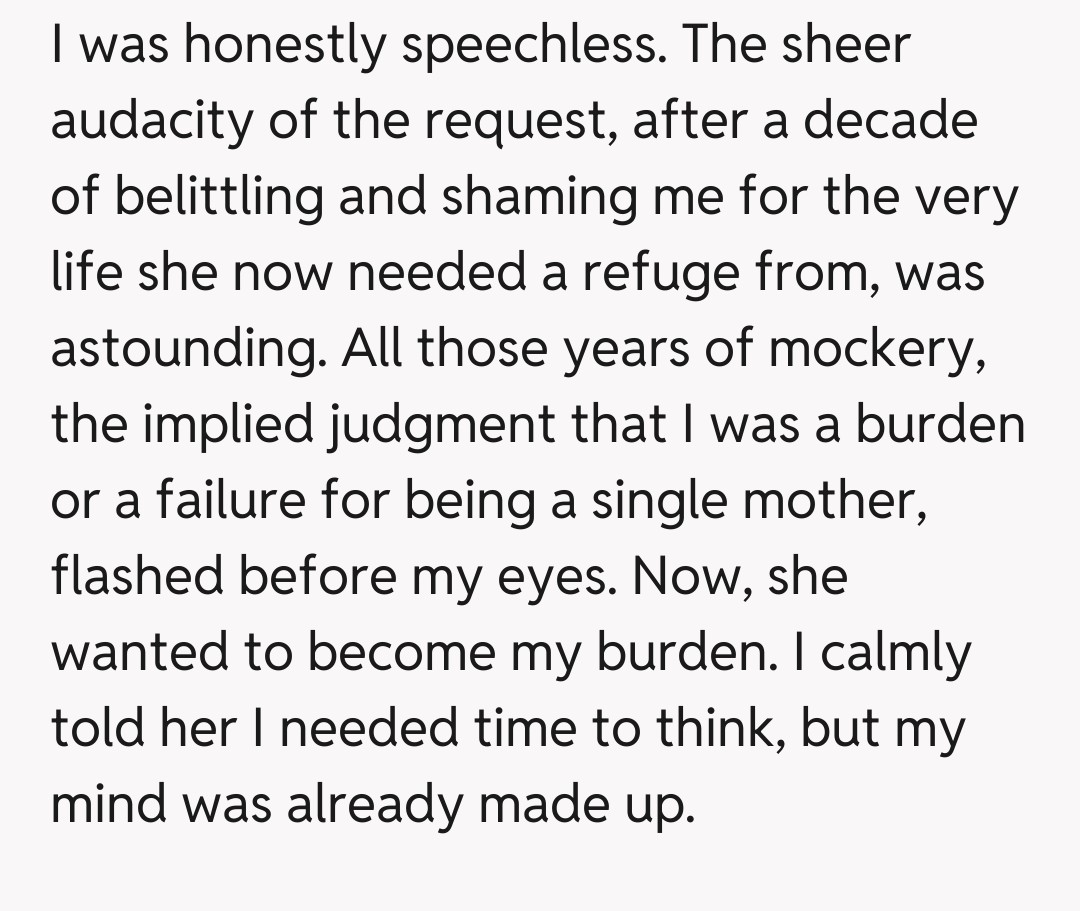
Task: Click the words "already made up"
Action: click(487, 803)
